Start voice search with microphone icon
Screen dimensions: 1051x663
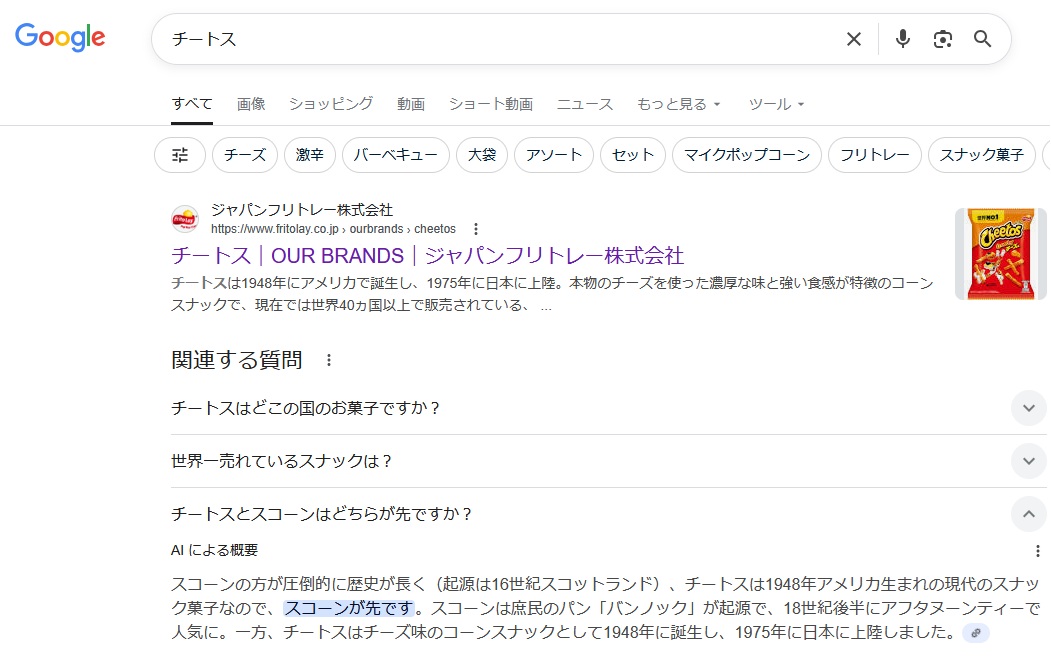click(x=903, y=39)
